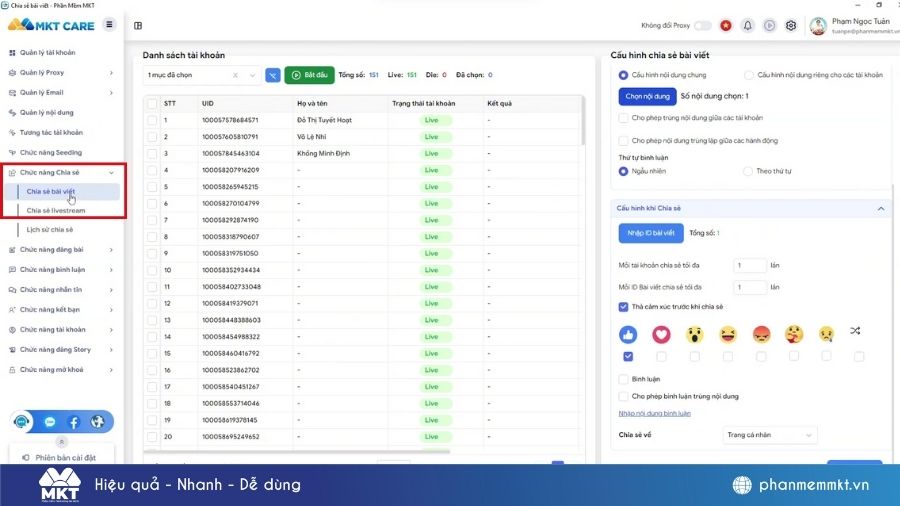
Task: Uncheck Thả cảm xúc trước khi chia sẻ
Action: click(x=623, y=307)
